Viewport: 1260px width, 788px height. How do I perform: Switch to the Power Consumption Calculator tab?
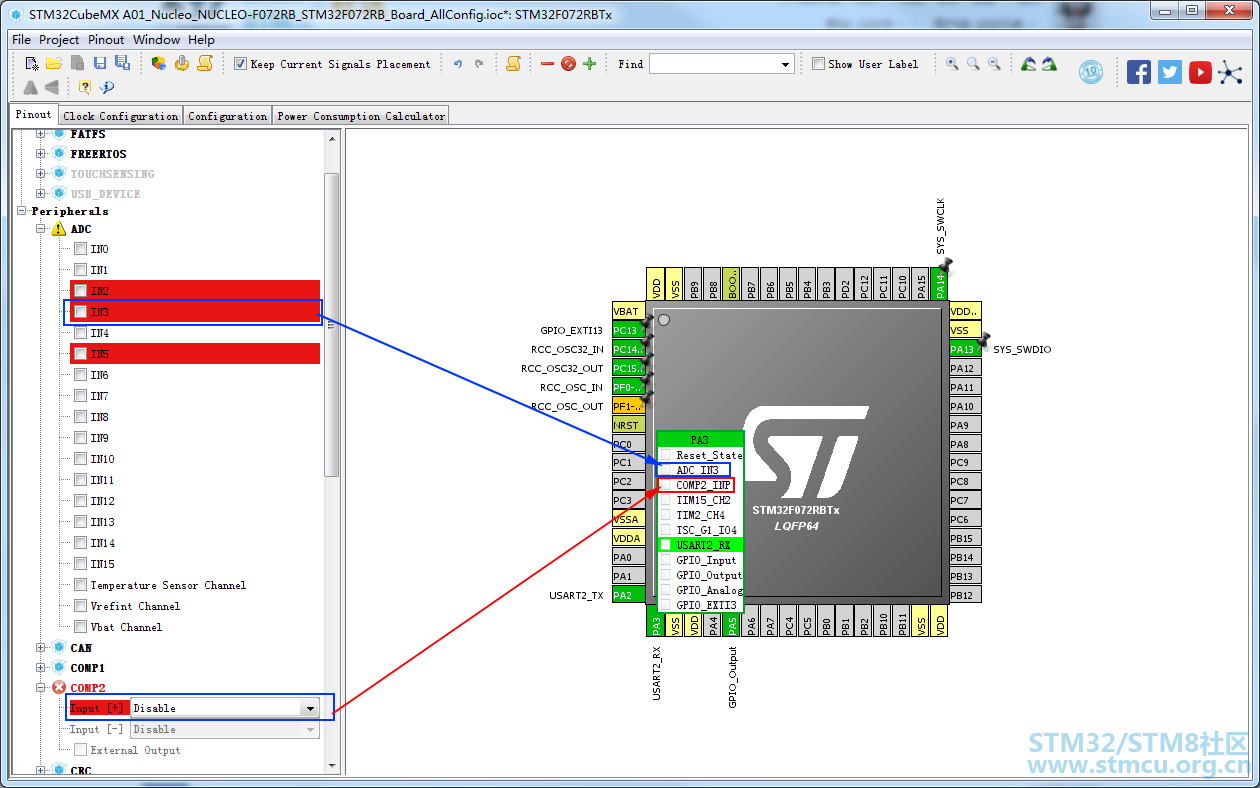point(361,116)
